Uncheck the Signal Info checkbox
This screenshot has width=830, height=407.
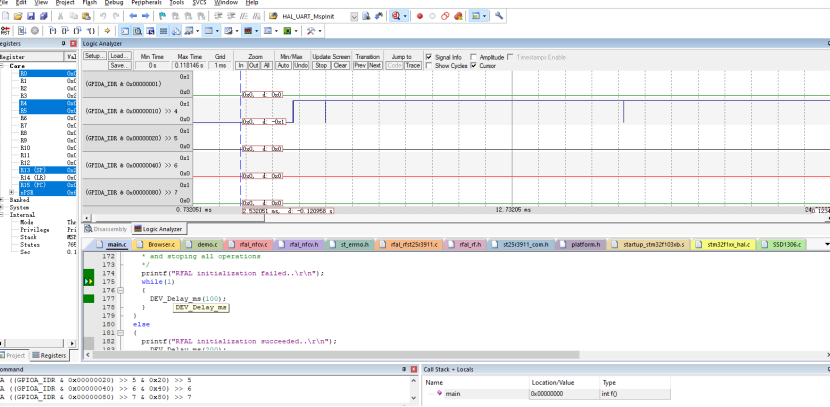click(429, 57)
